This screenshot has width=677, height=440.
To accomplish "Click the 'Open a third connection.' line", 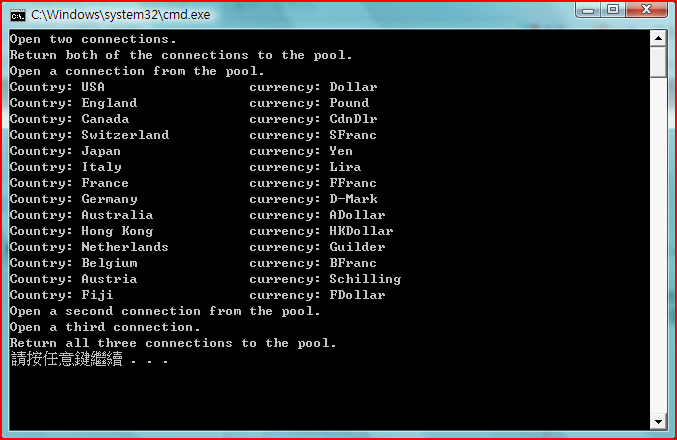I will 105,327.
